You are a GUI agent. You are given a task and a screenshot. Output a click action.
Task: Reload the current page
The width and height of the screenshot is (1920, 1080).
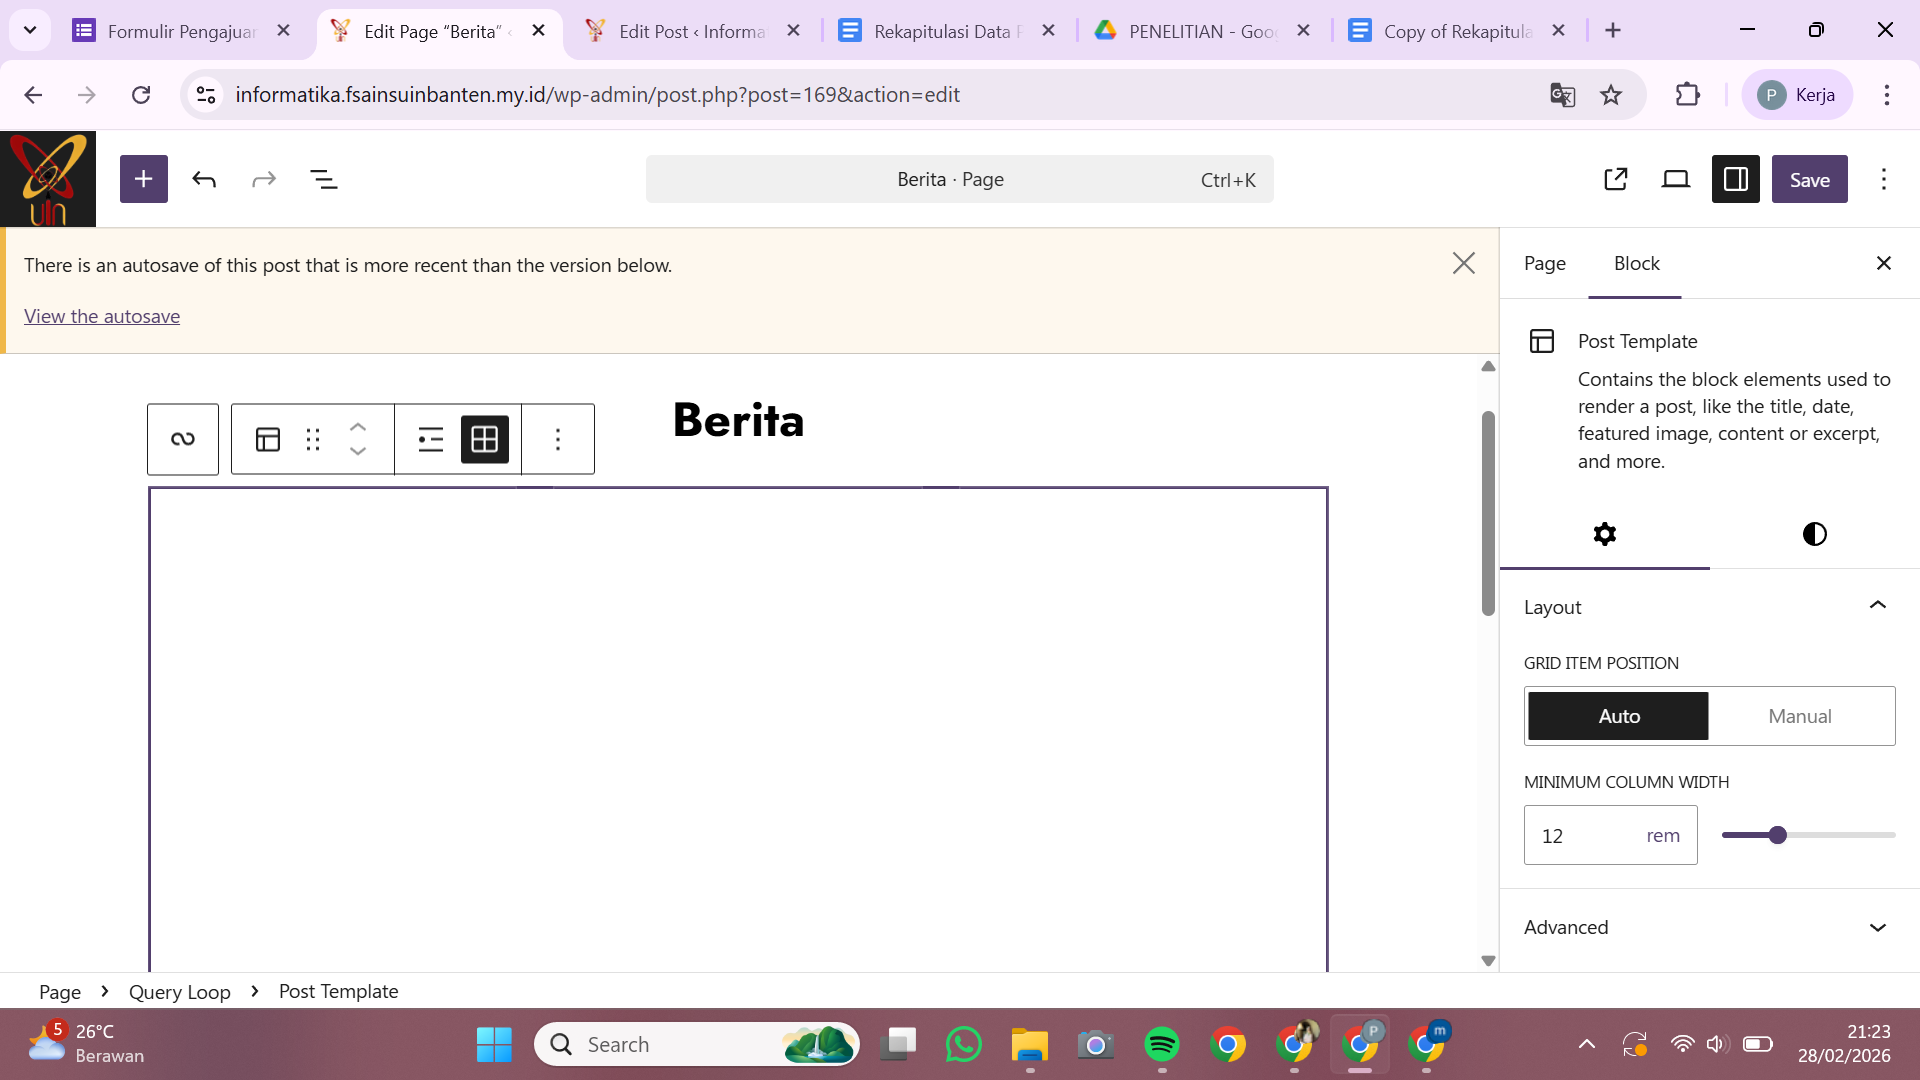pyautogui.click(x=141, y=95)
